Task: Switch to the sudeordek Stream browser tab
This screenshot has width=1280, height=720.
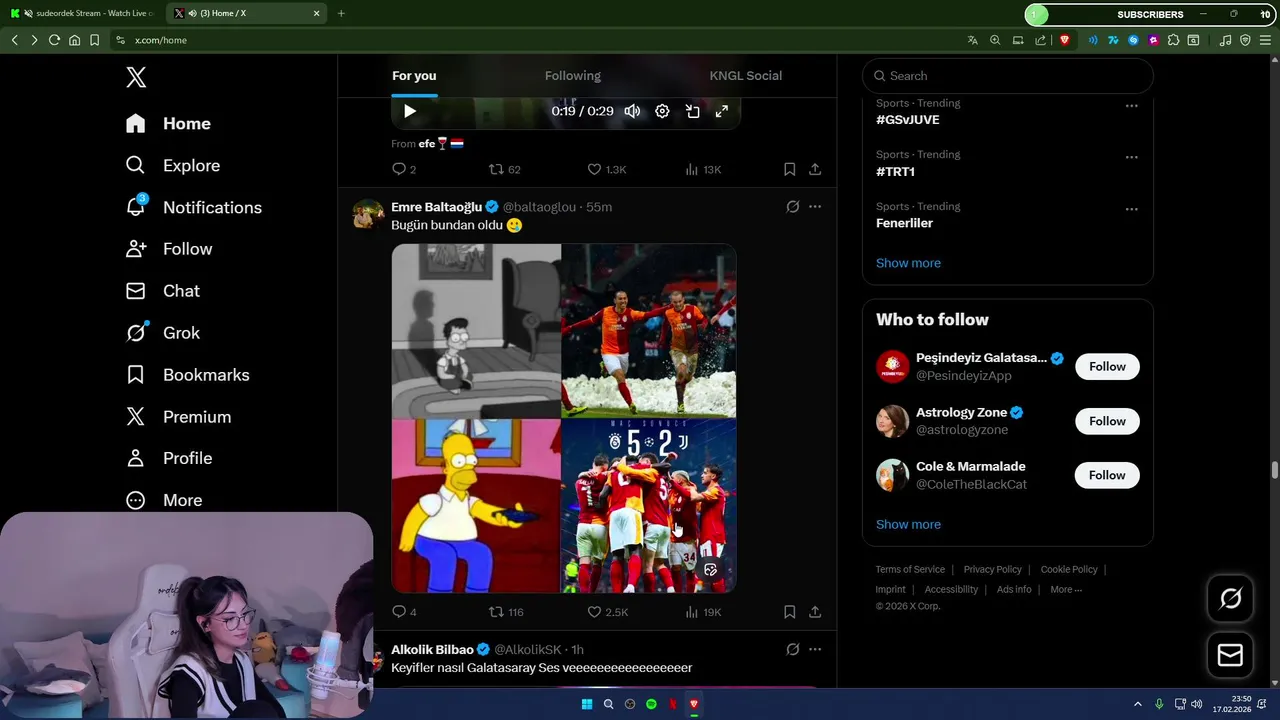Action: tap(83, 13)
